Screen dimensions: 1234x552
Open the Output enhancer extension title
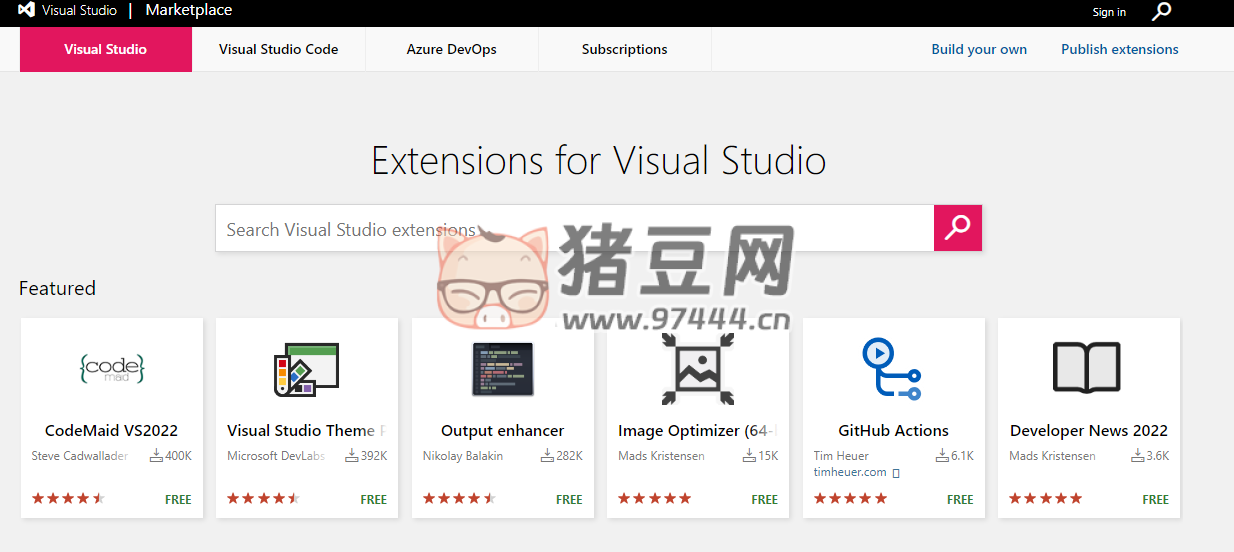(503, 430)
